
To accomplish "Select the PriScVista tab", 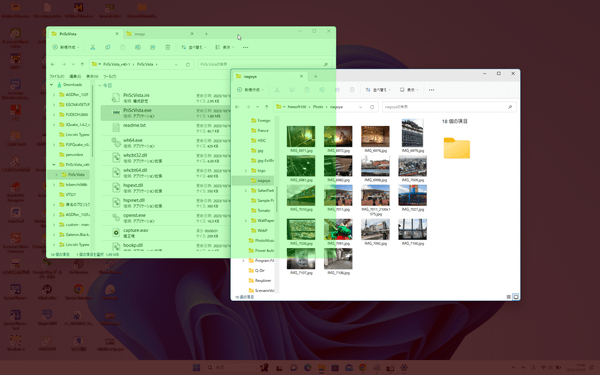I will pos(85,34).
